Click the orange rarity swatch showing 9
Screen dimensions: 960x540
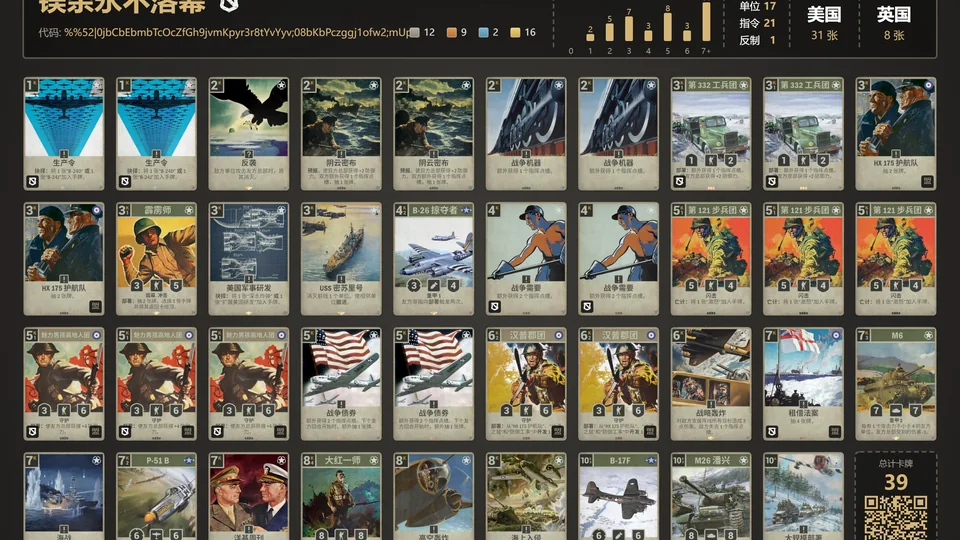coord(452,32)
